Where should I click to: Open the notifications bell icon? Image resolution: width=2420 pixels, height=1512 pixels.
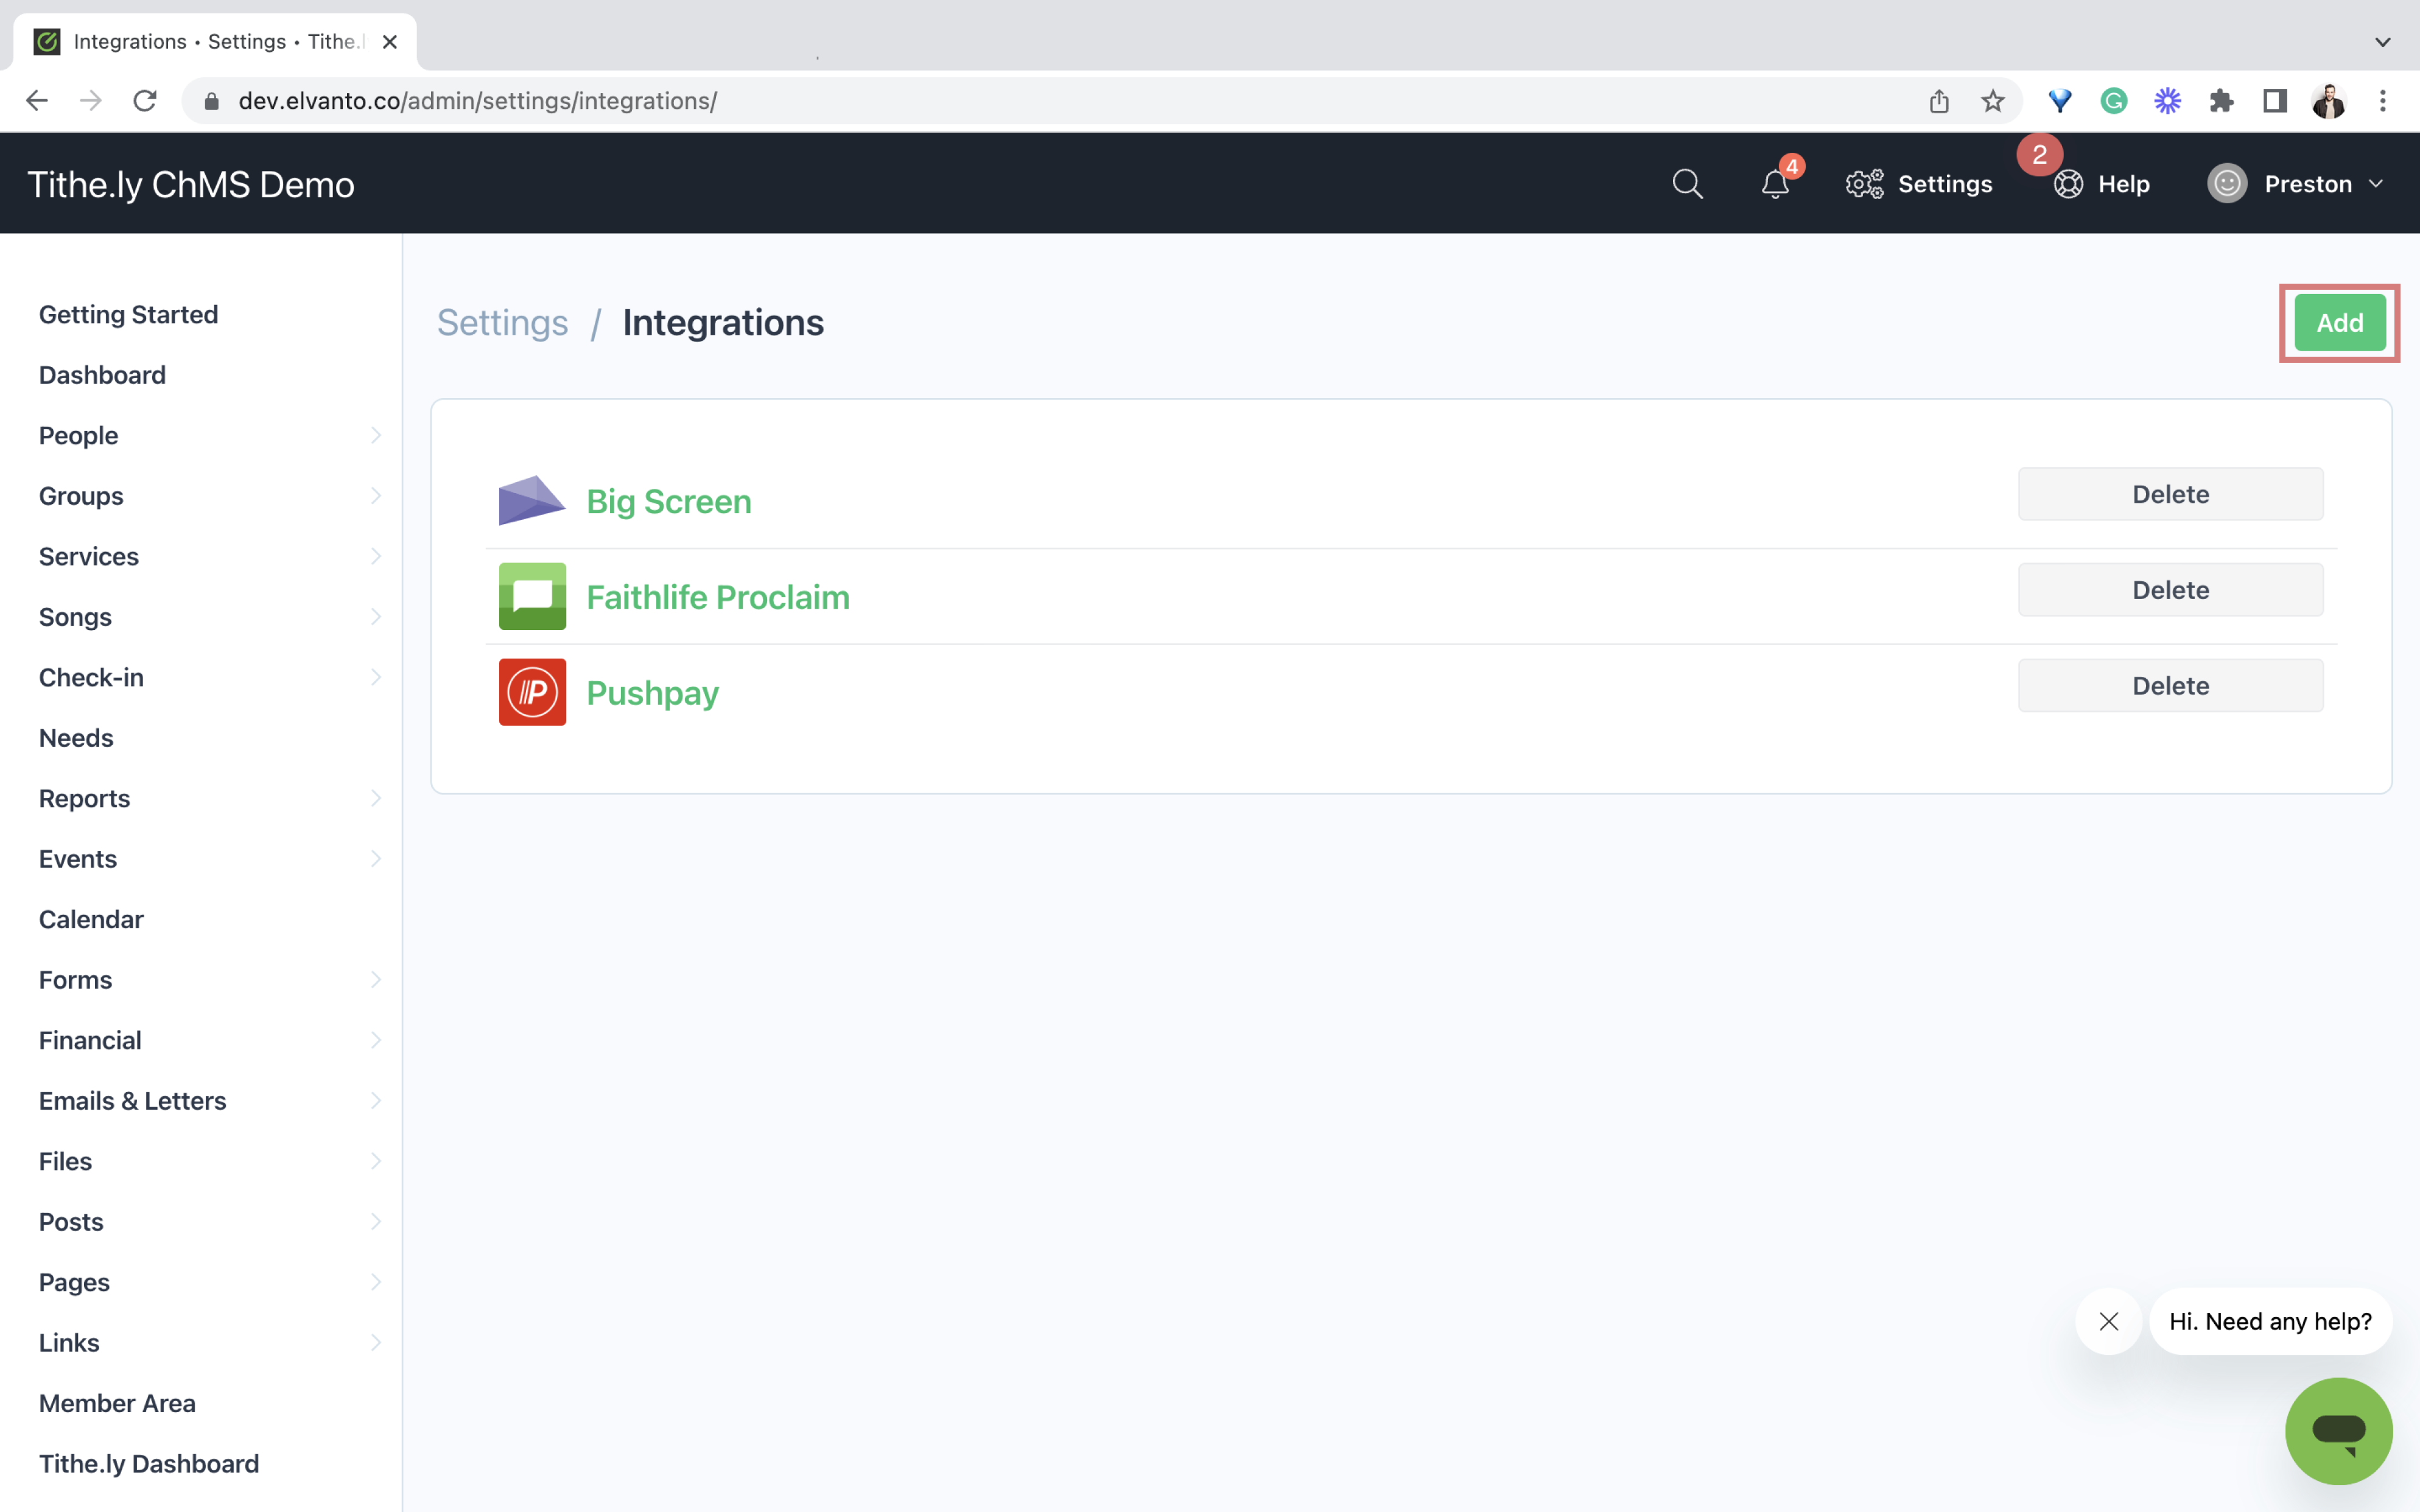1775,184
